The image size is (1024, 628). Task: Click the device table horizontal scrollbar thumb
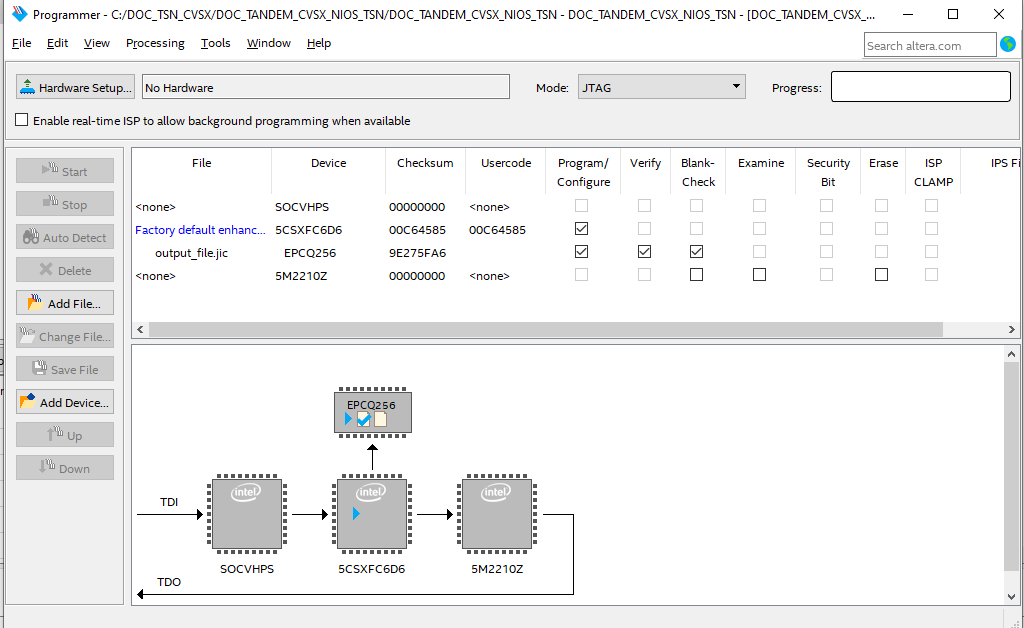point(546,330)
